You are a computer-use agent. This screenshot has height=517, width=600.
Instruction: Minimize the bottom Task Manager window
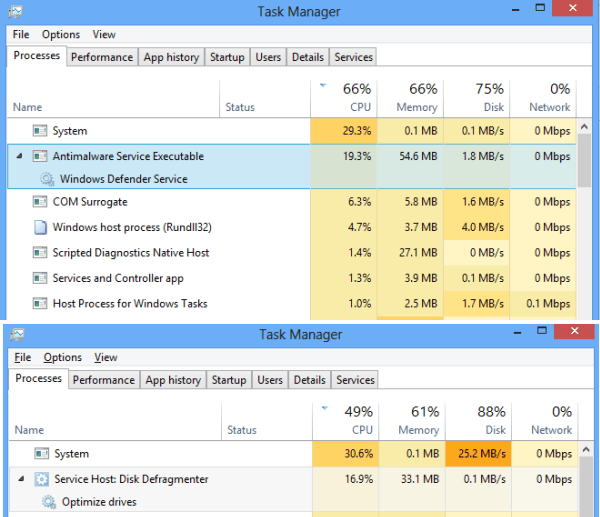tap(518, 333)
